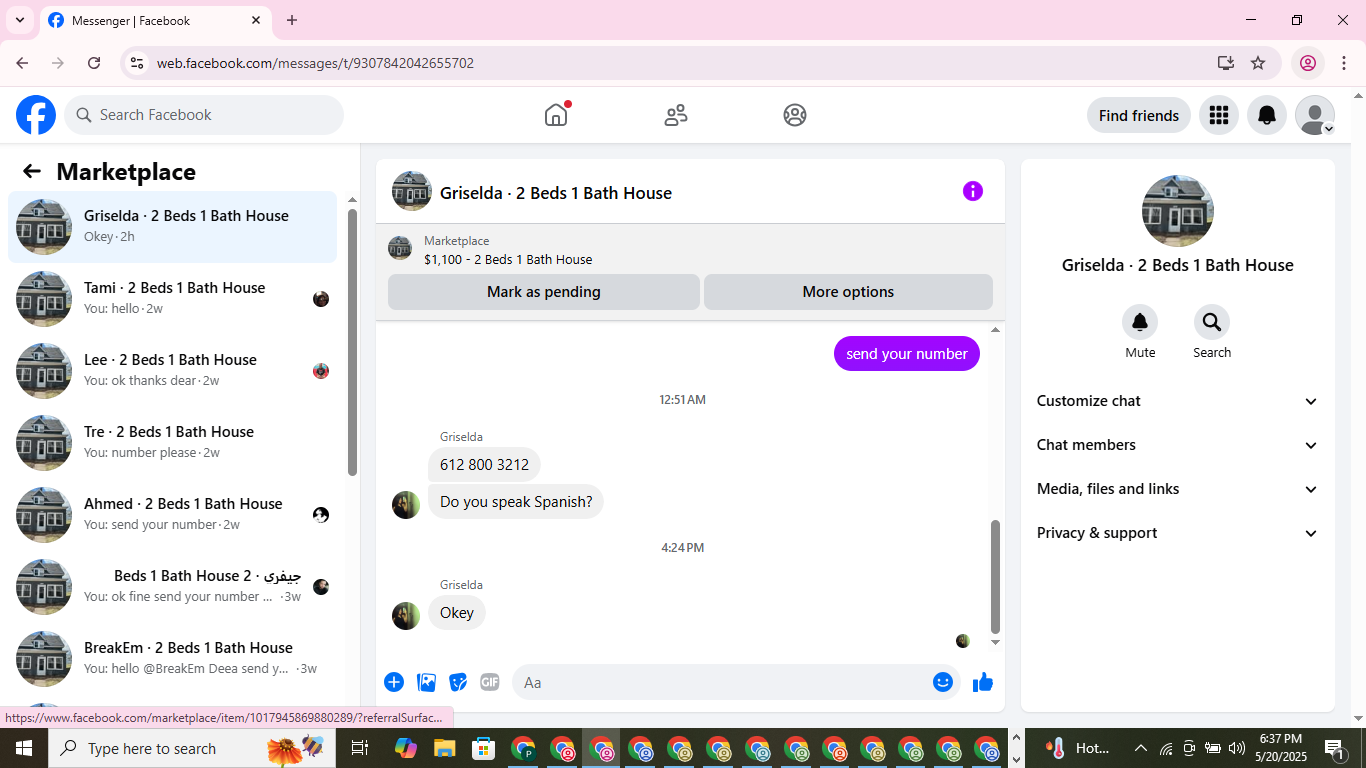Screen dimensions: 1366x768
Task: Open Microsoft Store on taskbar
Action: (x=484, y=748)
